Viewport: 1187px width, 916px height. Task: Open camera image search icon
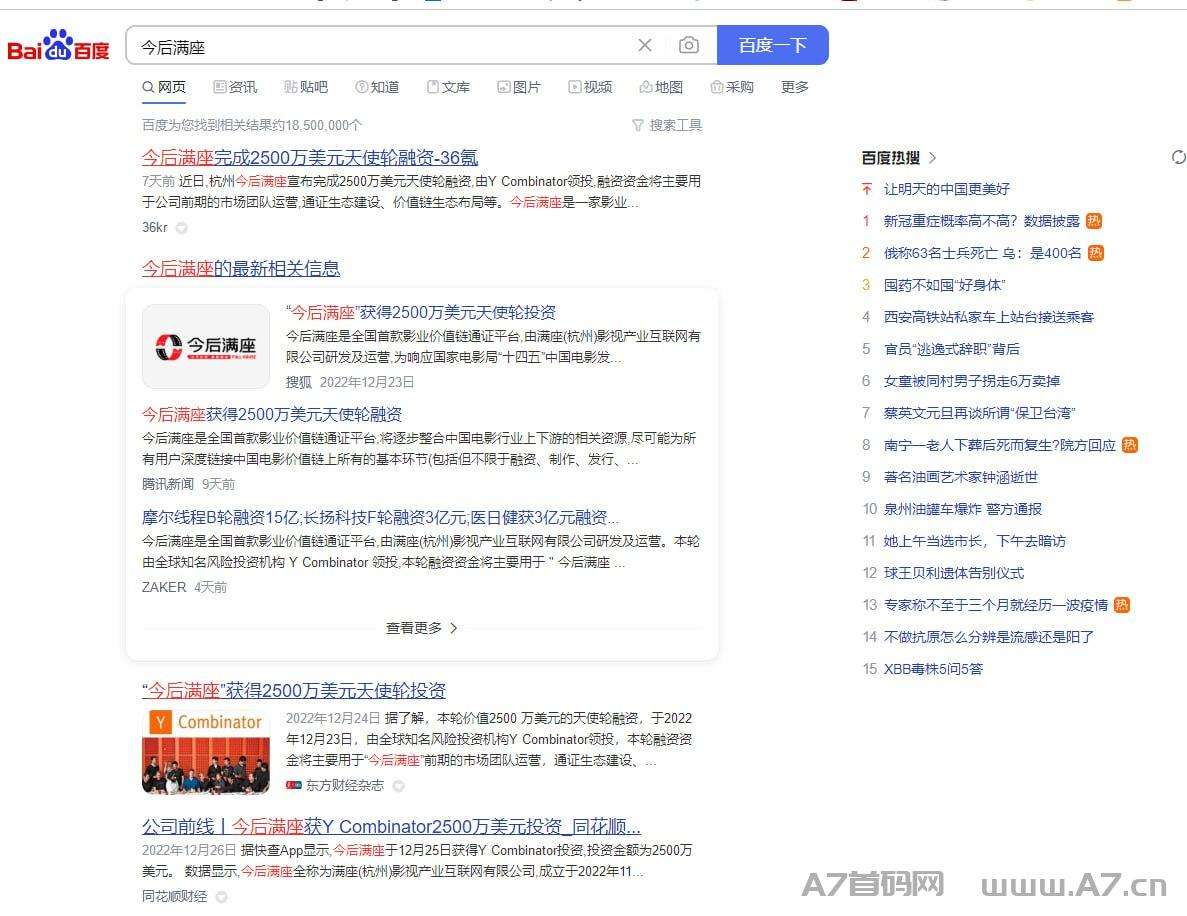click(x=688, y=45)
